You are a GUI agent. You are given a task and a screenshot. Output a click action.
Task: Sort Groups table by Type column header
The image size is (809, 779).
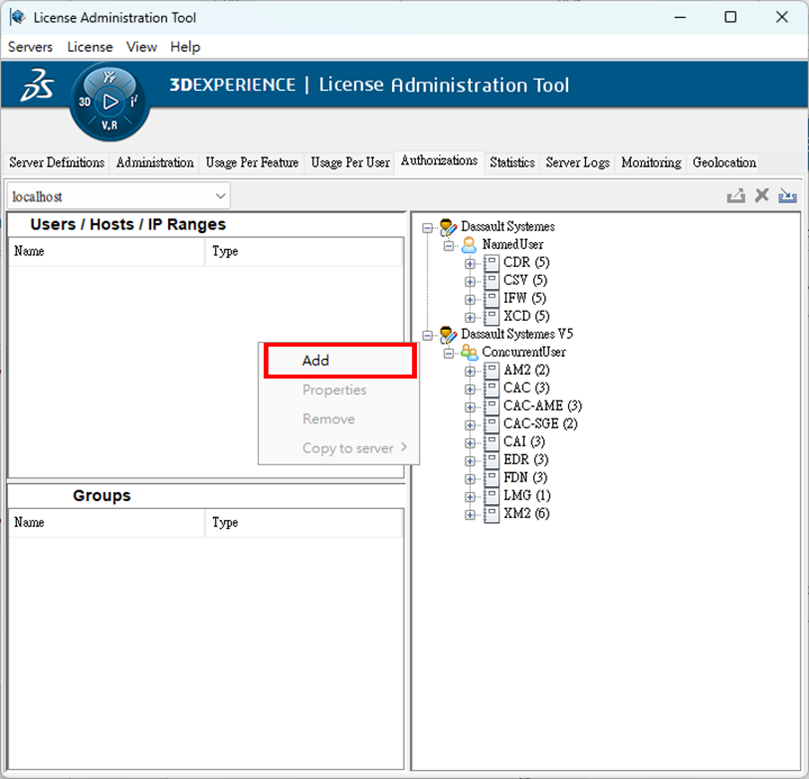pos(303,523)
